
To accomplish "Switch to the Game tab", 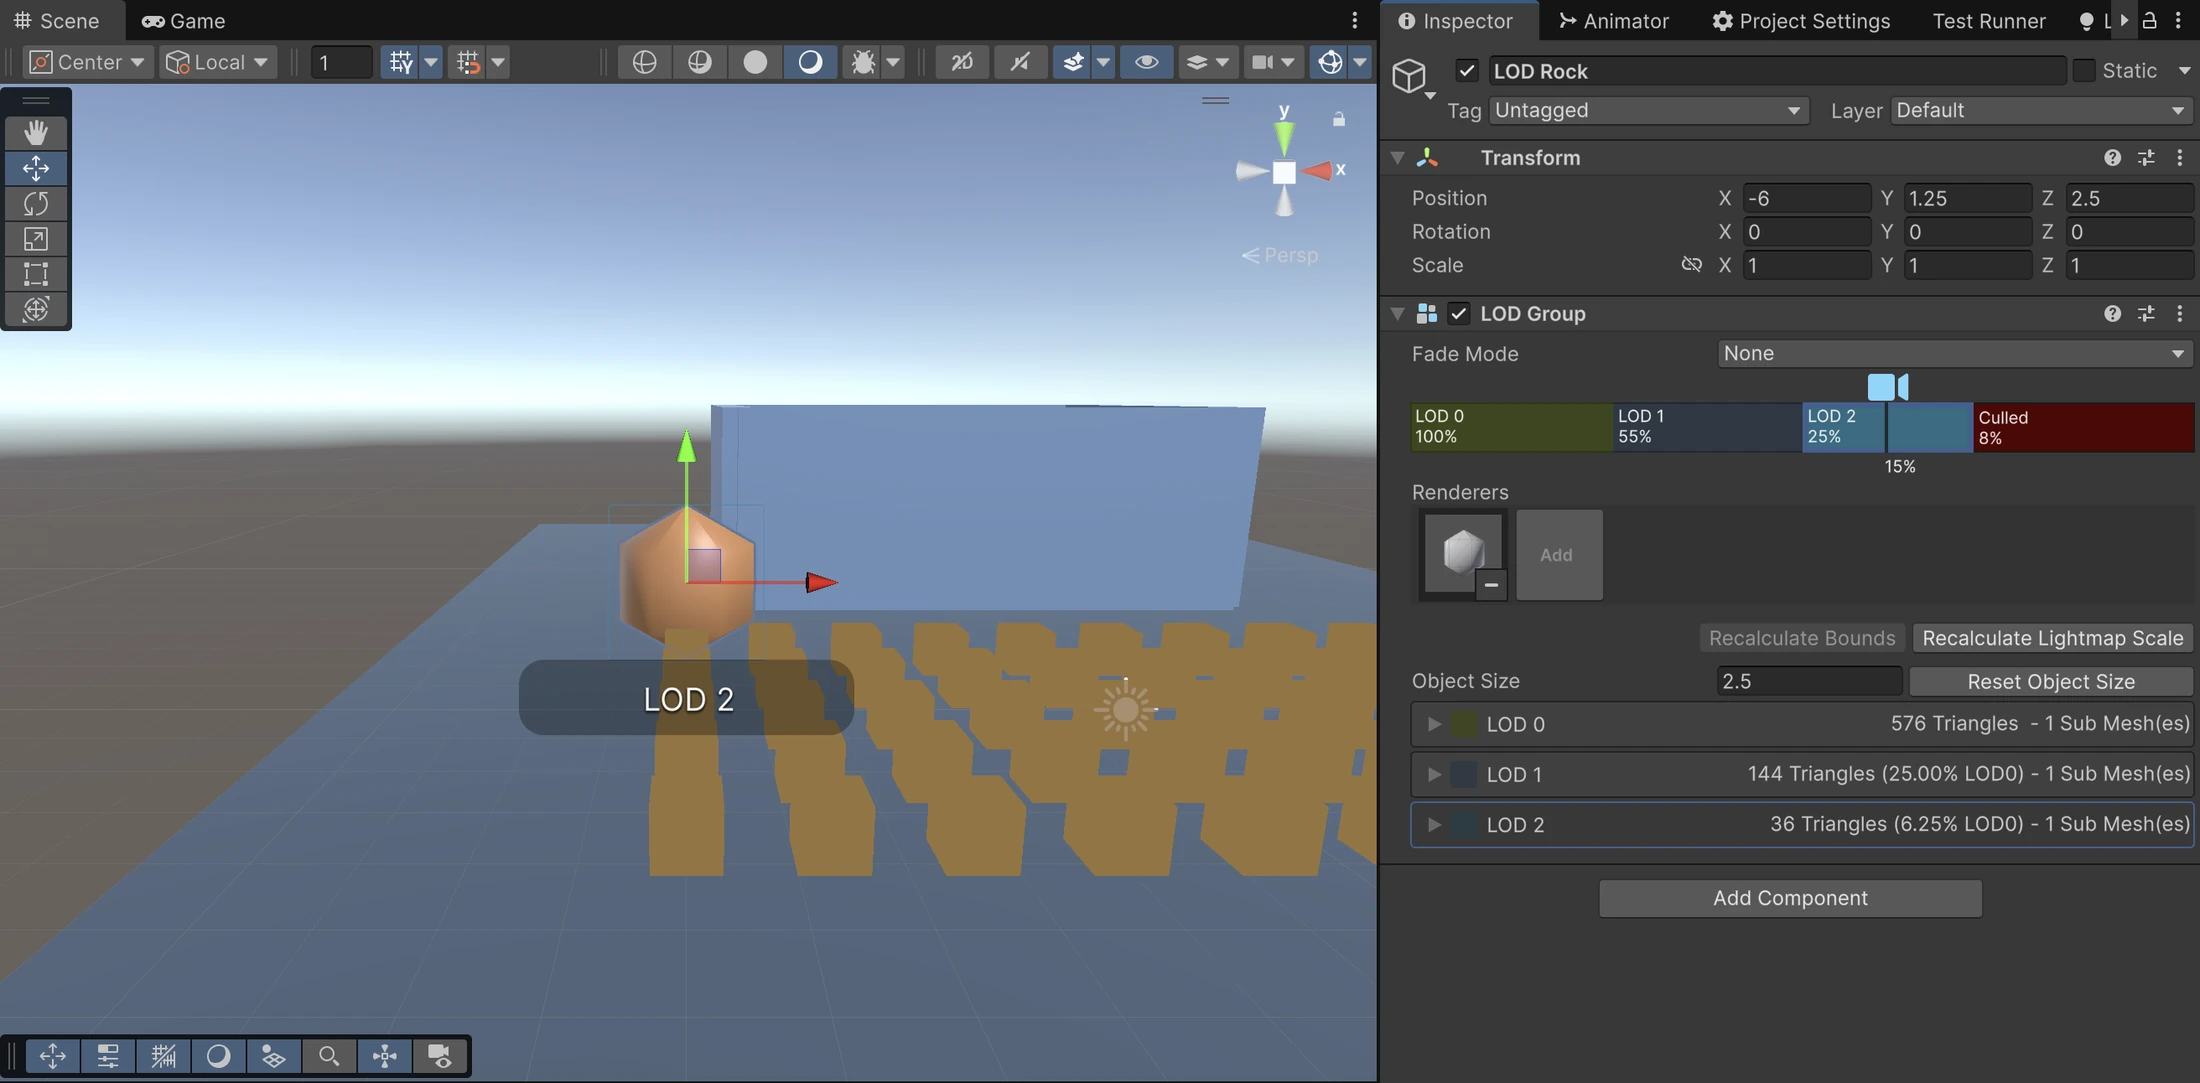I will tap(183, 20).
